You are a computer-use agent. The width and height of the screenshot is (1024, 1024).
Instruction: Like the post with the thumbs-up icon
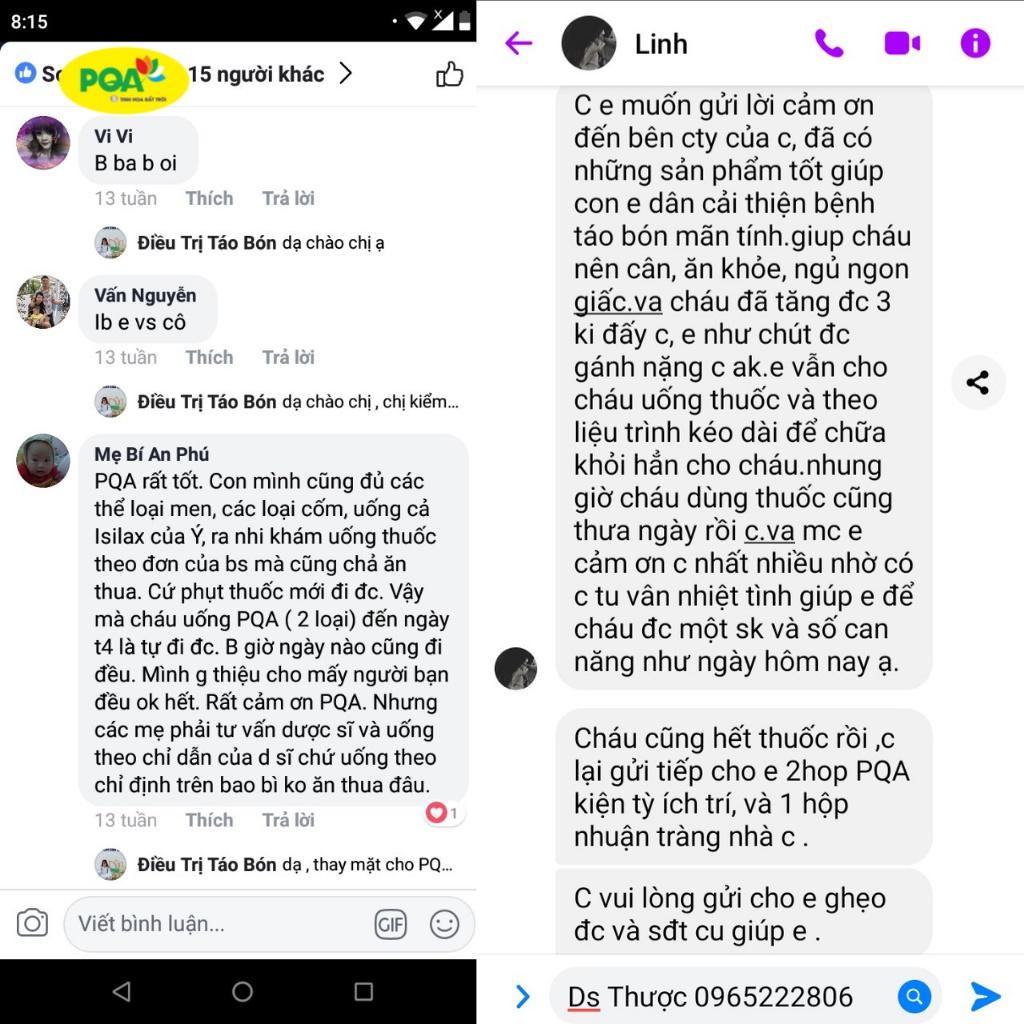[x=449, y=74]
